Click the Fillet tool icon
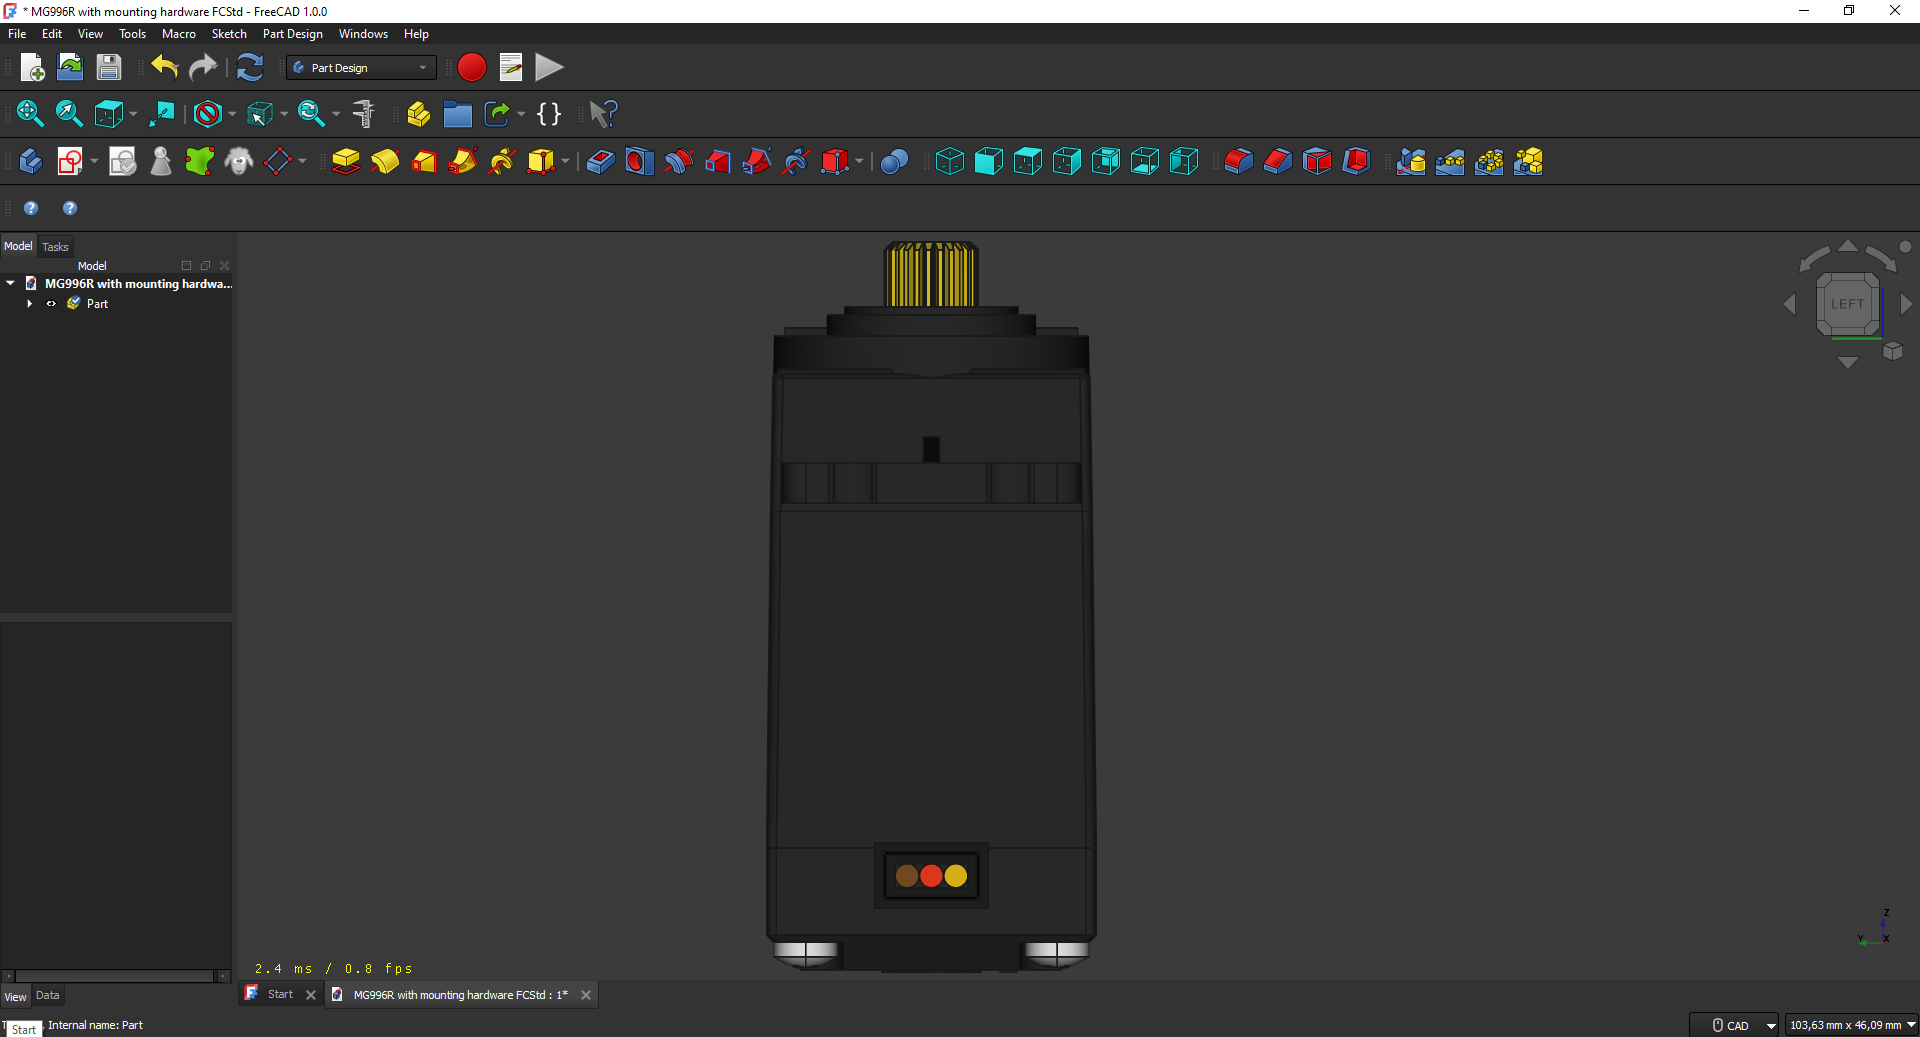1920x1037 pixels. pos(1239,161)
